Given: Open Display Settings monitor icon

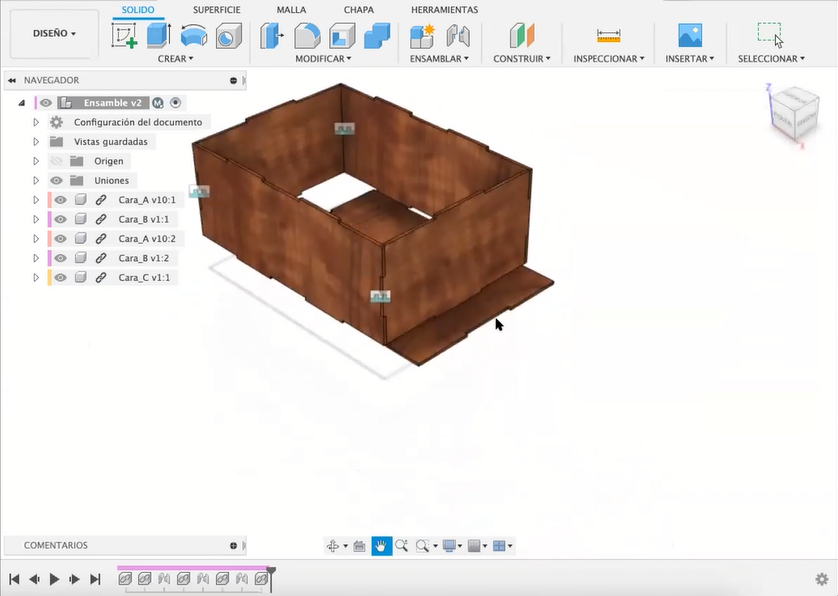Looking at the screenshot, I should [449, 546].
